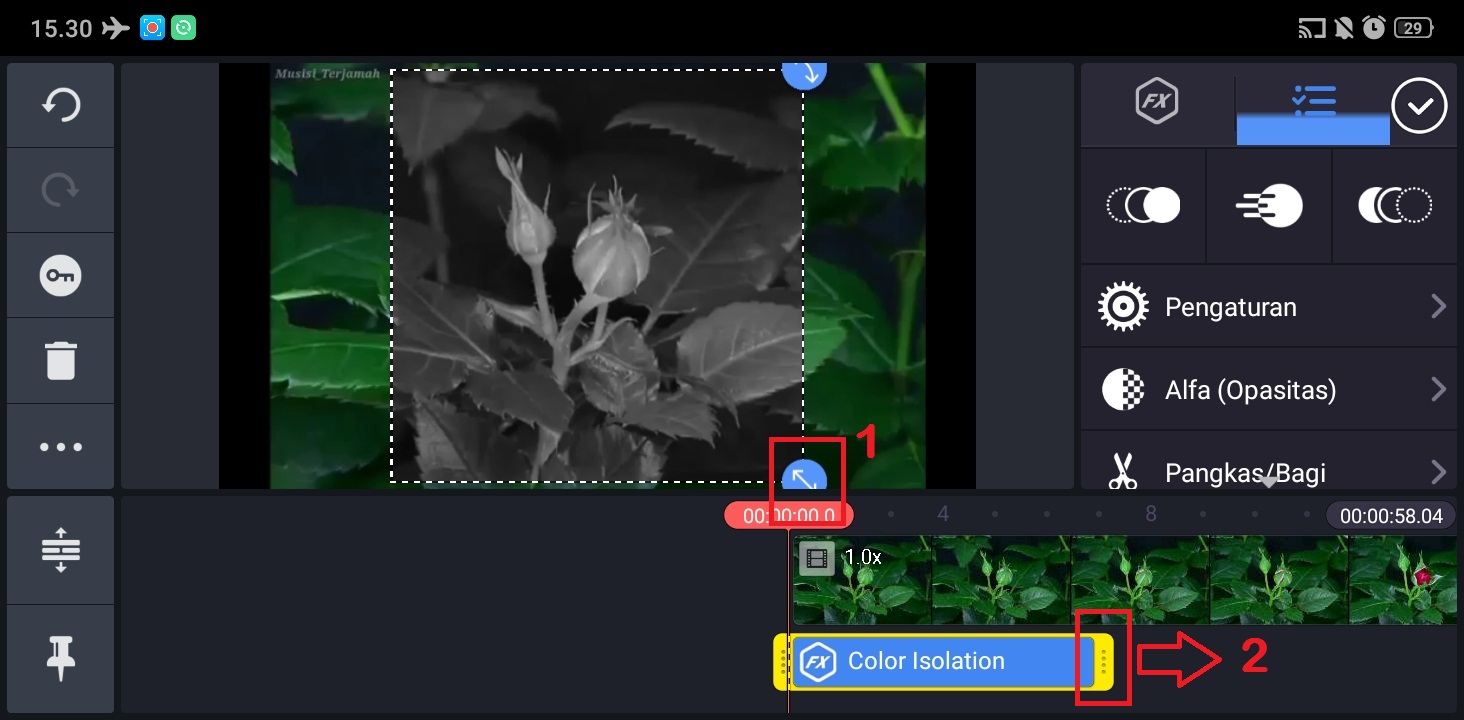Click the 8 second ruler mark

coord(1151,514)
